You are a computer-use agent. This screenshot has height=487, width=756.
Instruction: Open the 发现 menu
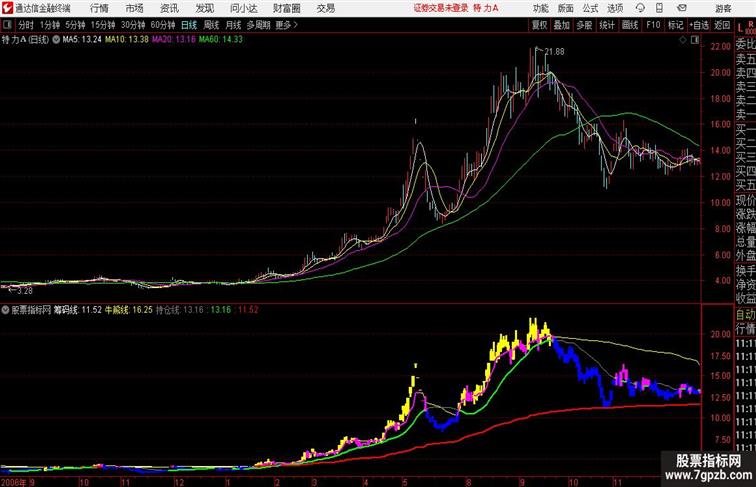204,8
